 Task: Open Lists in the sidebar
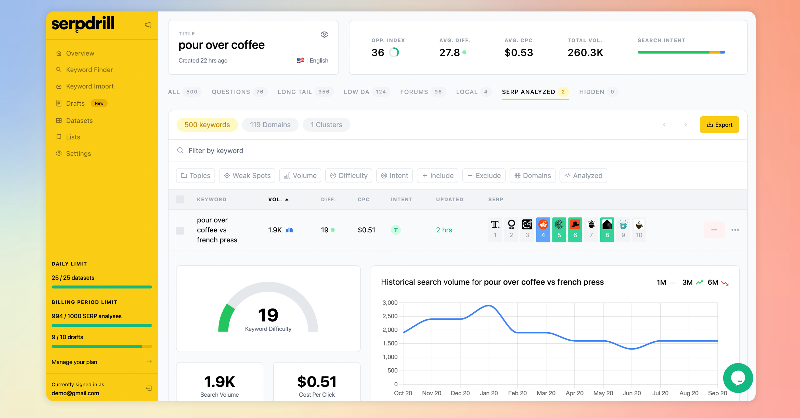coord(68,137)
